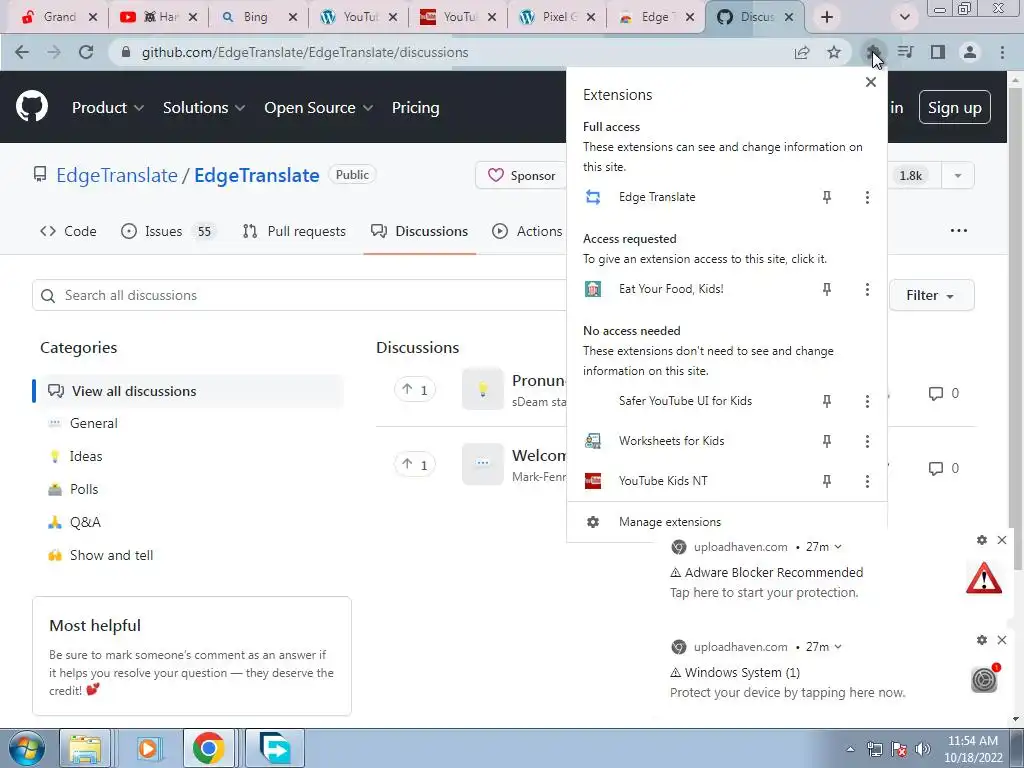
Task: Open the tab search chevron
Action: (x=904, y=17)
